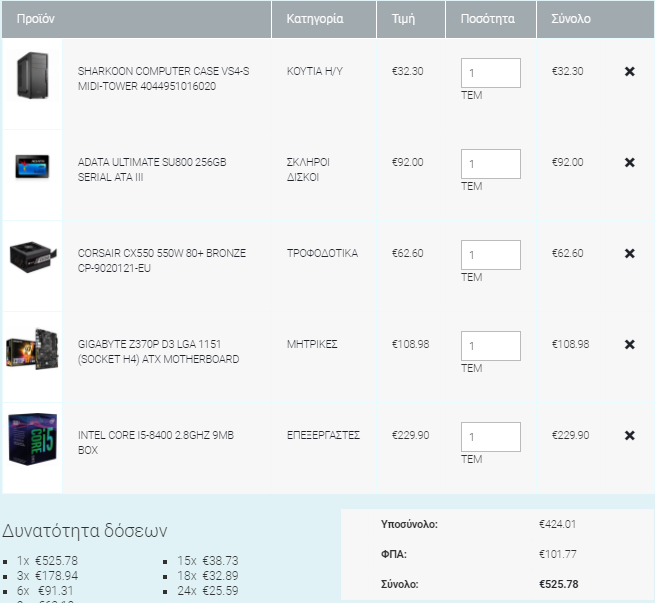The image size is (655, 603).
Task: Open Sharkoon case product thumbnail
Action: (33, 76)
